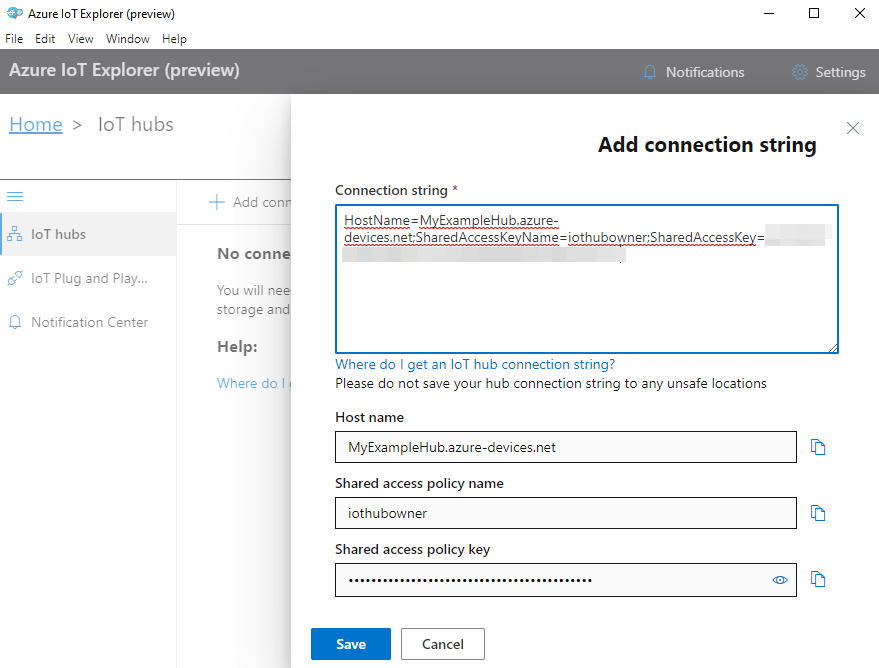Open the View menu
The height and width of the screenshot is (668, 879).
80,38
